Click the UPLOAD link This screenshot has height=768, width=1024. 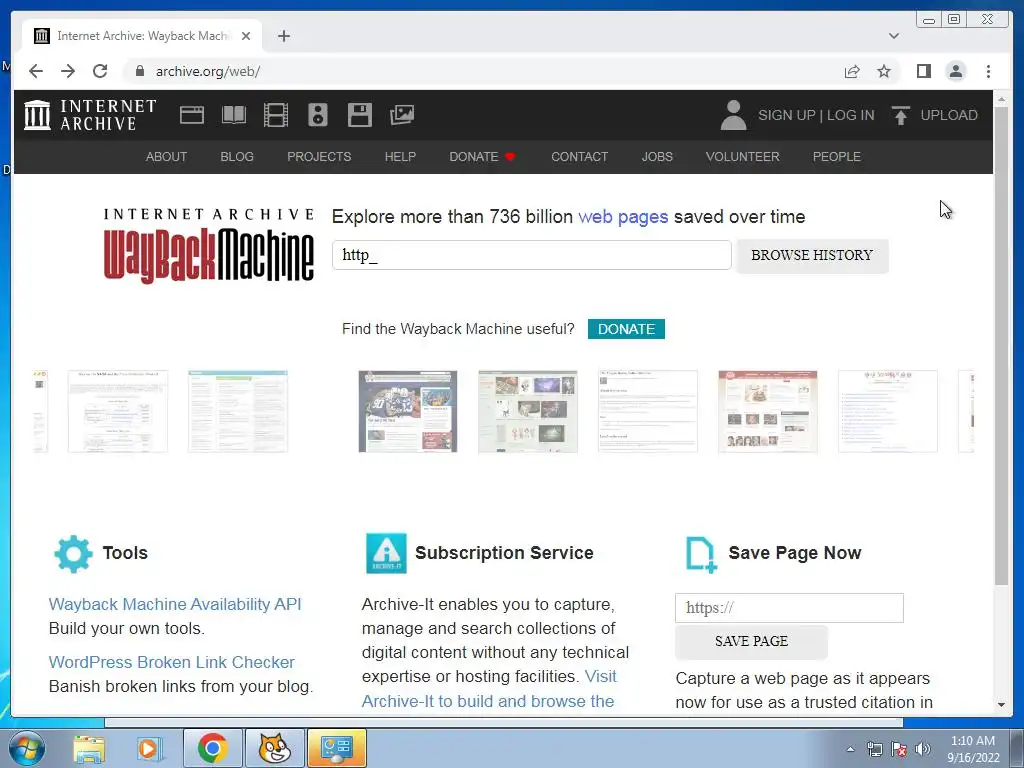[949, 115]
